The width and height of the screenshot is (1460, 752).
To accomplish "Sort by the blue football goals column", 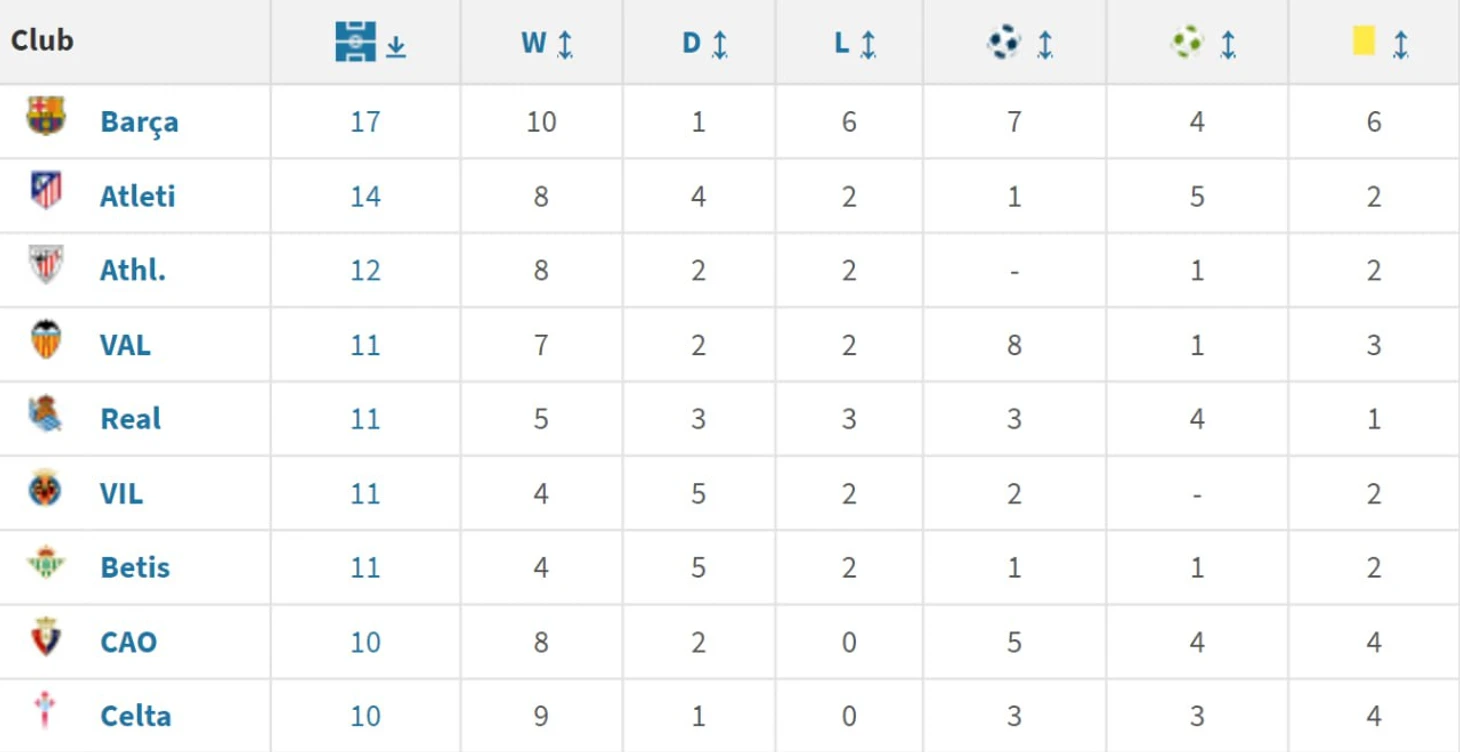I will [1019, 43].
